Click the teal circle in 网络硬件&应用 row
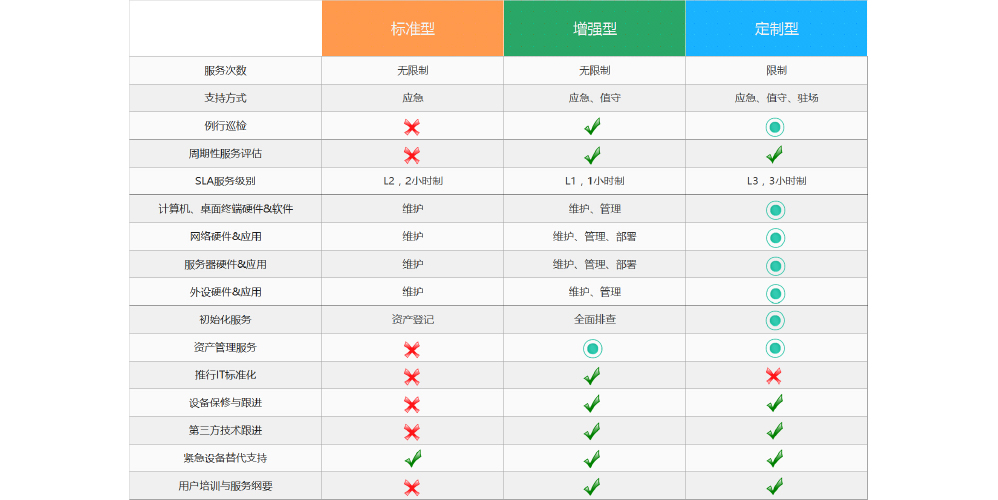The width and height of the screenshot is (998, 500). (775, 238)
